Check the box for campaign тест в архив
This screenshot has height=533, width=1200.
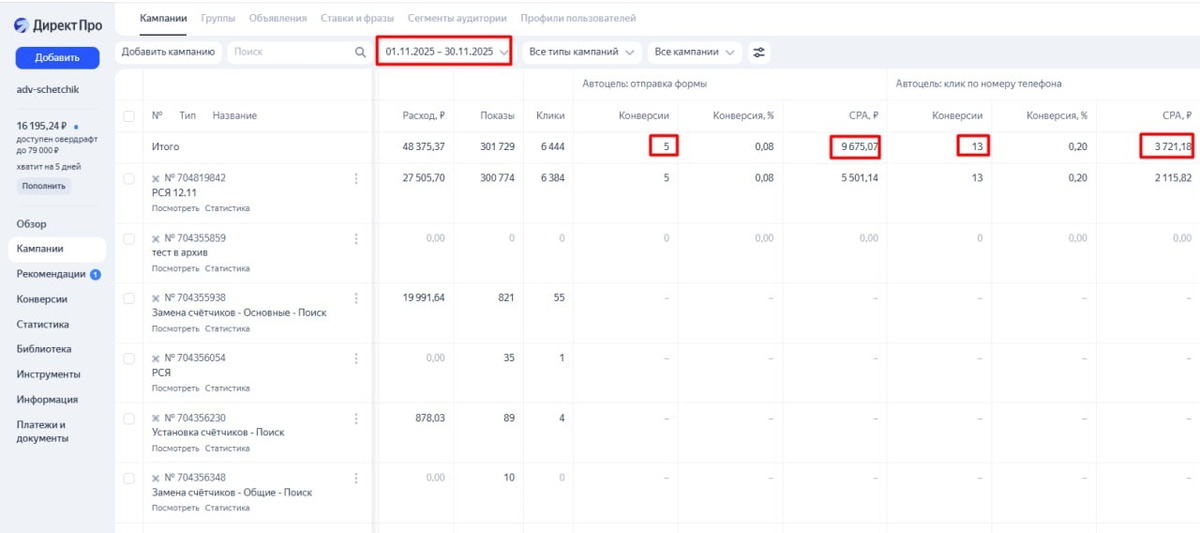pyautogui.click(x=128, y=239)
